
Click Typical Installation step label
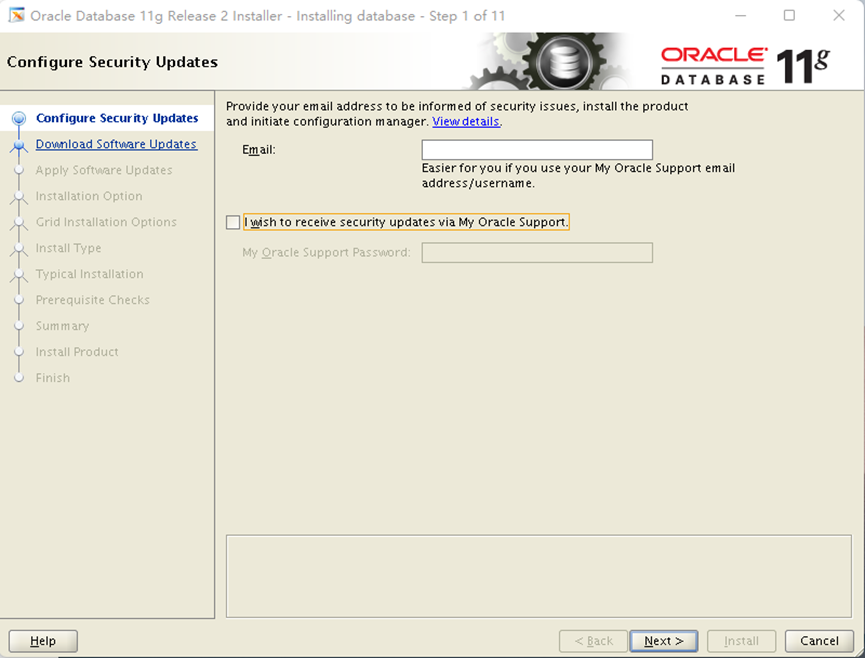click(x=89, y=274)
